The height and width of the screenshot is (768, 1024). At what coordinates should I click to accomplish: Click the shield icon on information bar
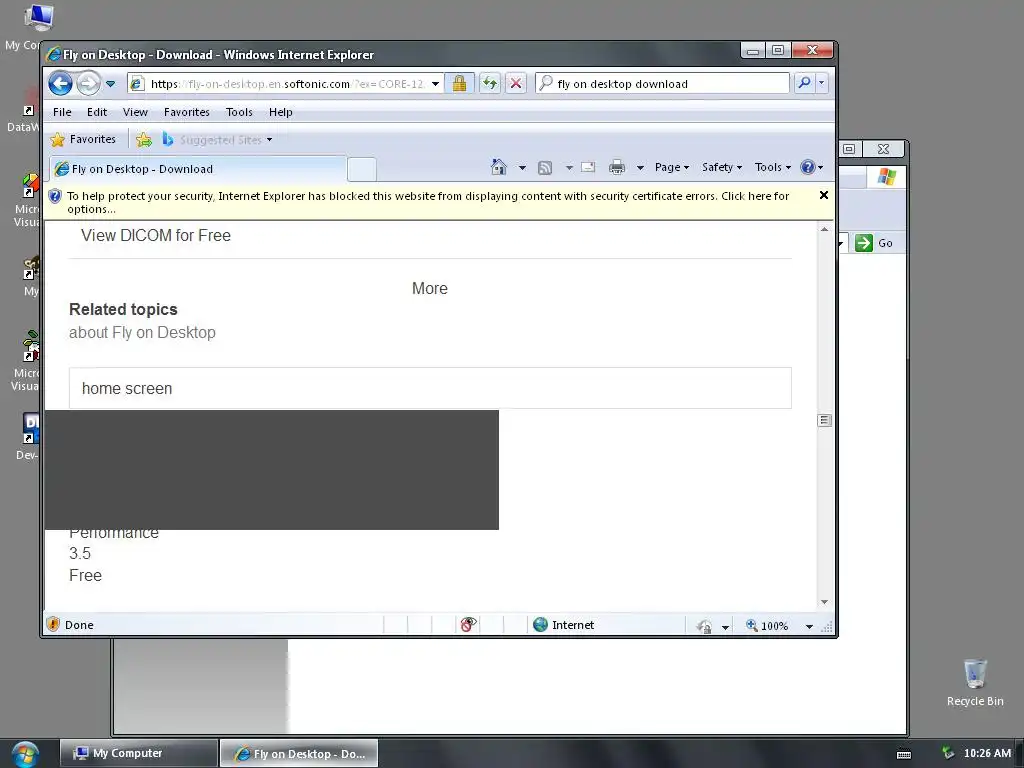[x=55, y=196]
